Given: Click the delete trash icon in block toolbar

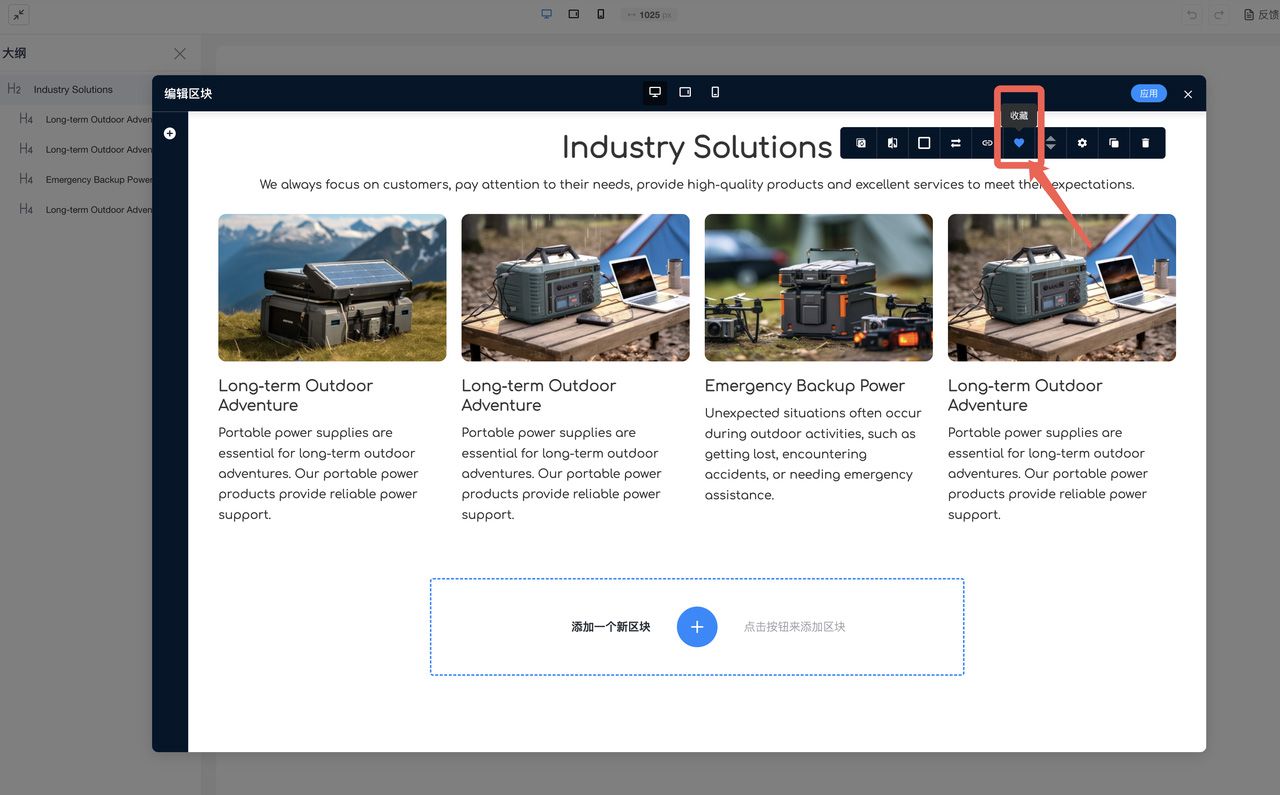Looking at the screenshot, I should (x=1145, y=143).
